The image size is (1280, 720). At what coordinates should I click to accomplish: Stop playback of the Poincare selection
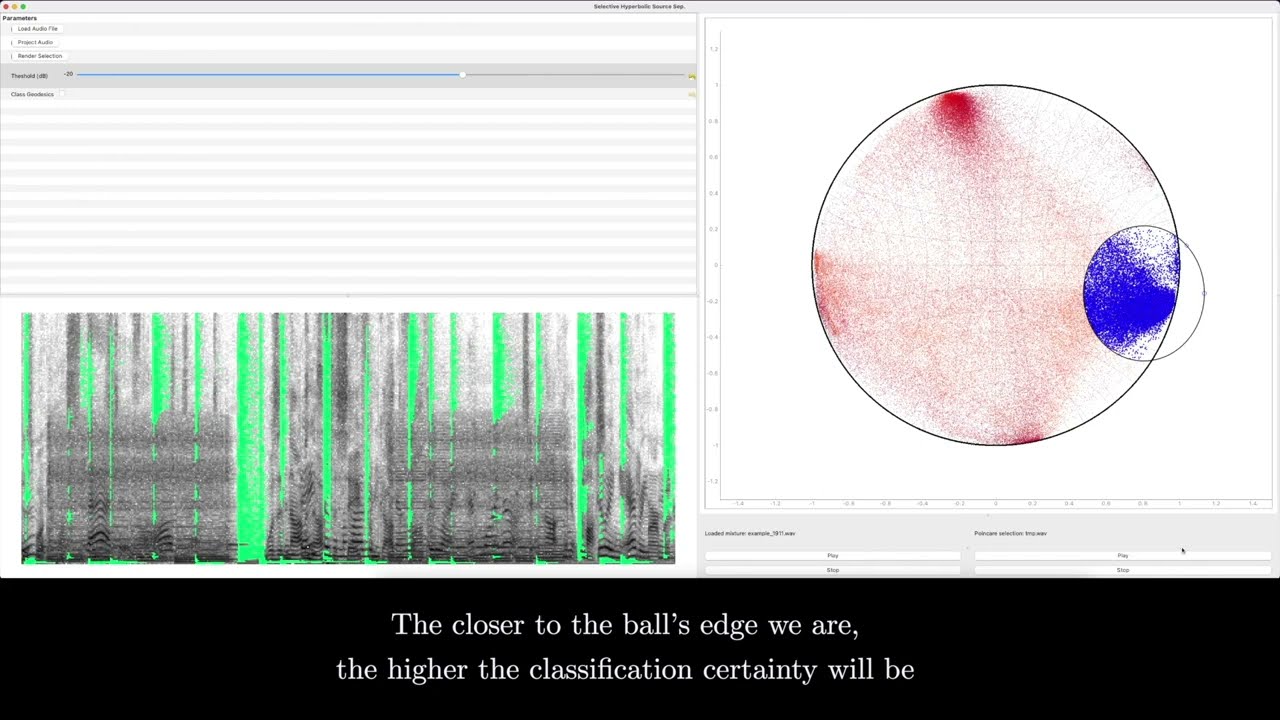1122,570
